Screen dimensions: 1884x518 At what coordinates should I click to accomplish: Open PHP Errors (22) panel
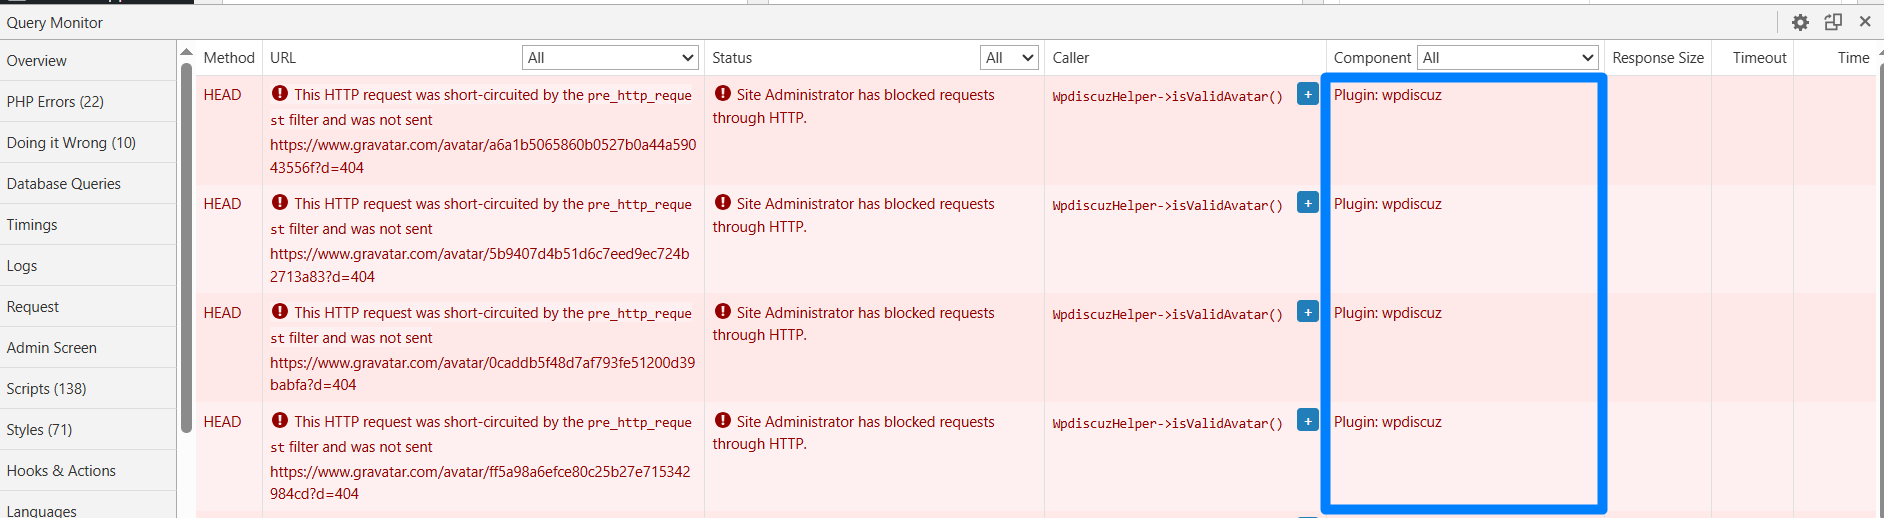point(88,102)
